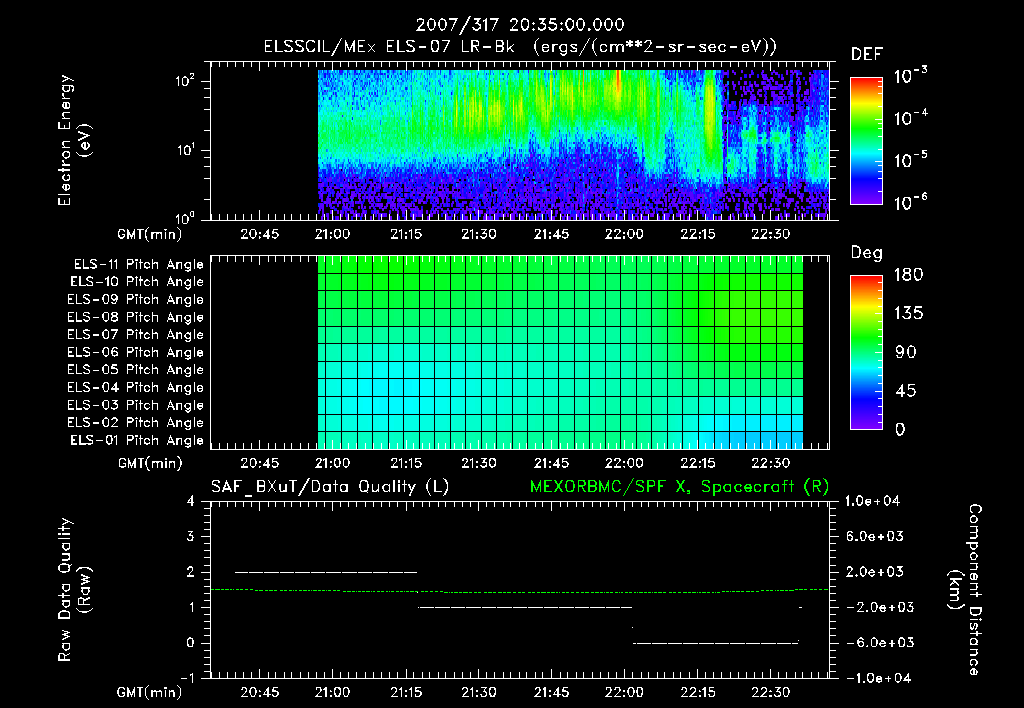Click the 22:00 time label under spectrogram
Viewport: 1024px width, 708px height.
tap(624, 234)
